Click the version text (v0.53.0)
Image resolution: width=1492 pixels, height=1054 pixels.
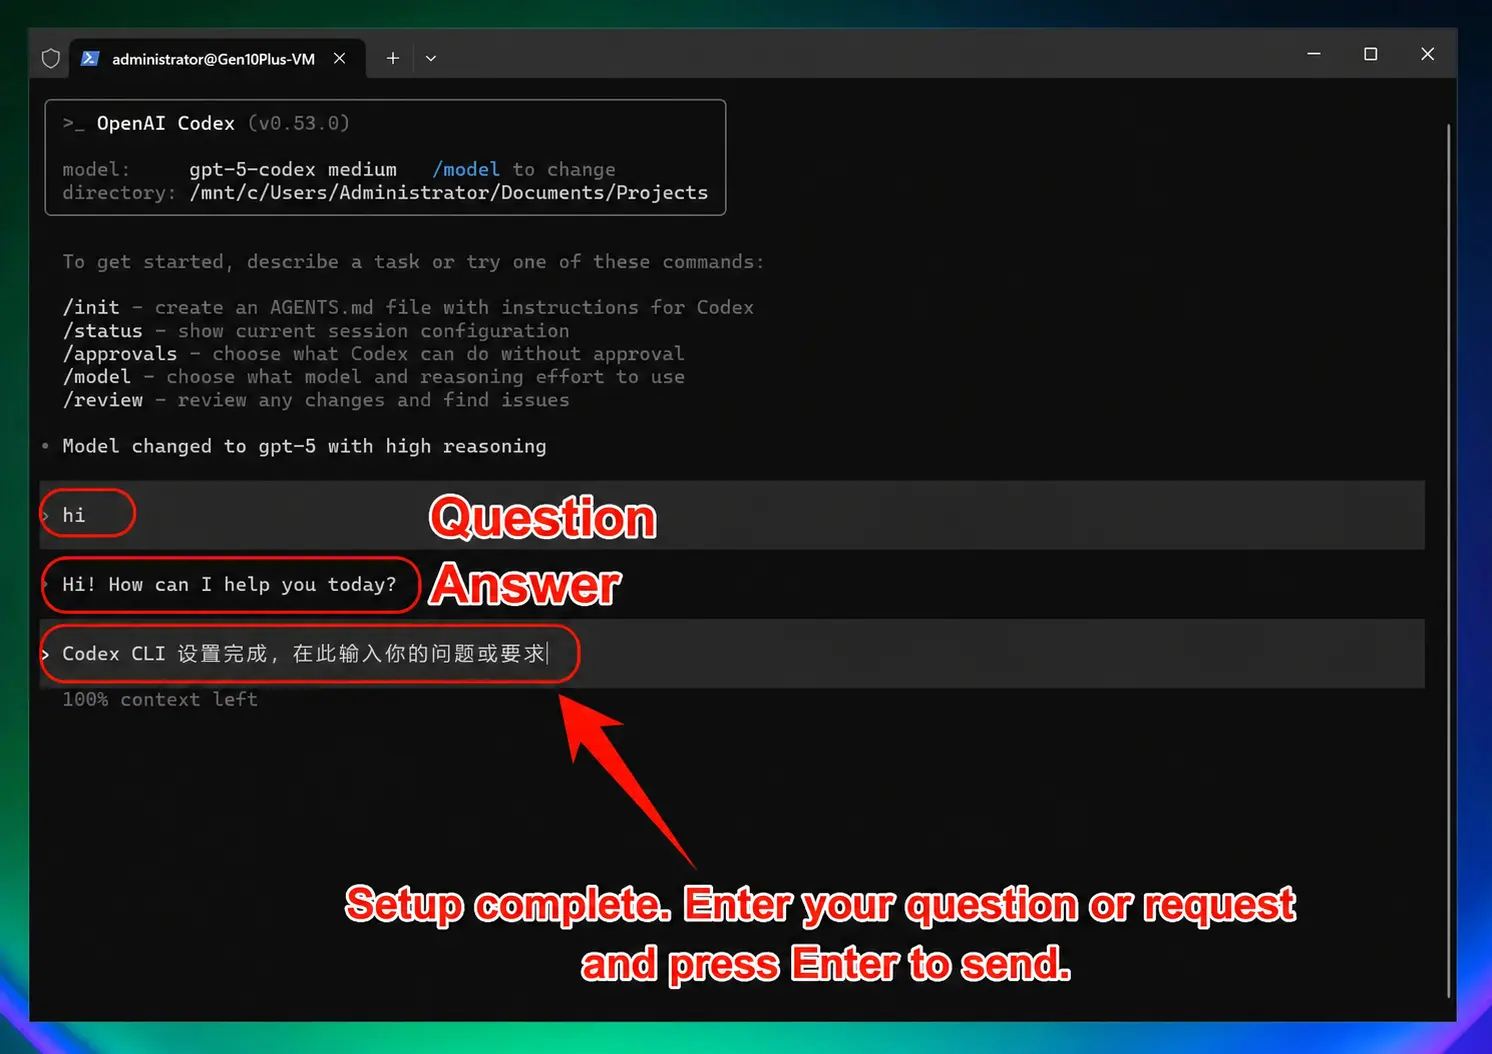(x=299, y=123)
